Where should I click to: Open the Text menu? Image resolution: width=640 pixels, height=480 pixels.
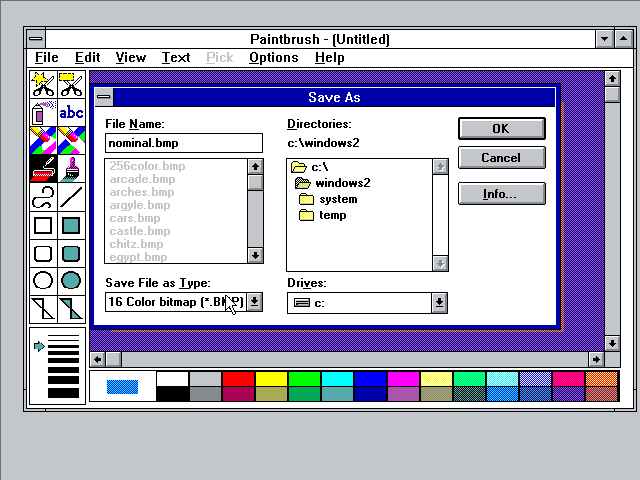click(x=176, y=58)
